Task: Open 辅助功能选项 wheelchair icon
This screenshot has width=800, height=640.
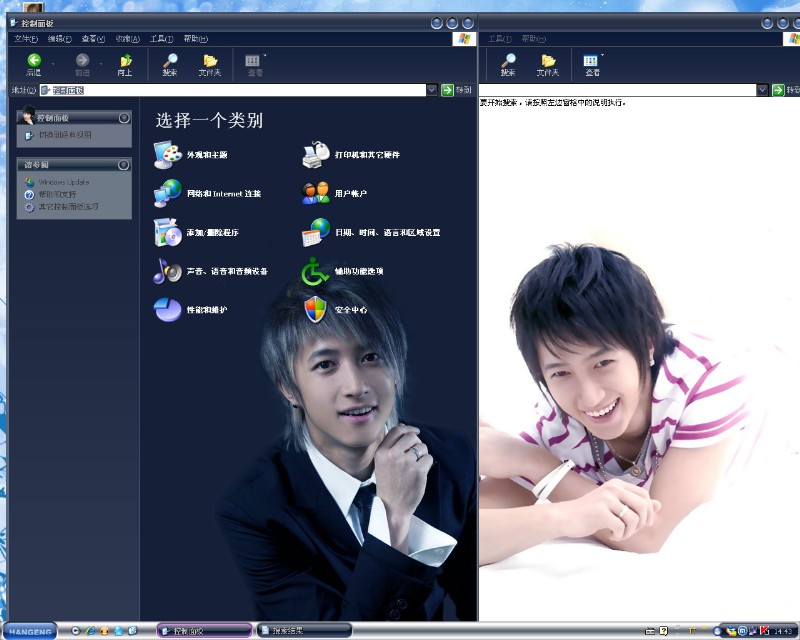Action: pos(316,271)
